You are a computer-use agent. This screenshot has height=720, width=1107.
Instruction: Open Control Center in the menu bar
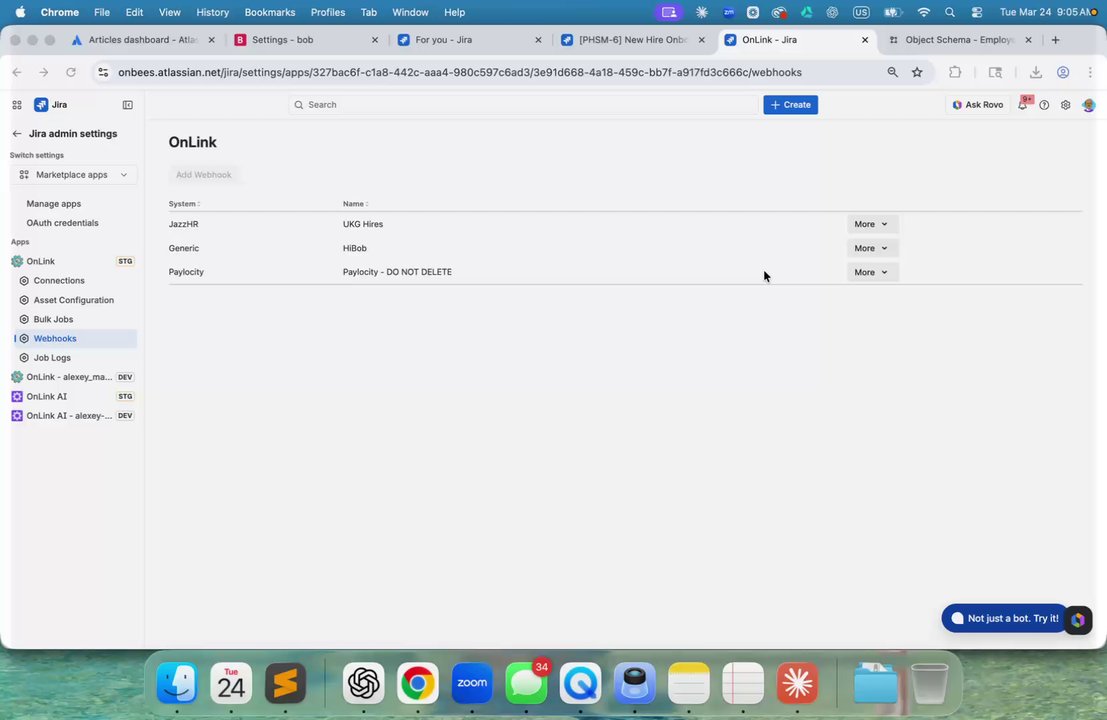point(977,12)
